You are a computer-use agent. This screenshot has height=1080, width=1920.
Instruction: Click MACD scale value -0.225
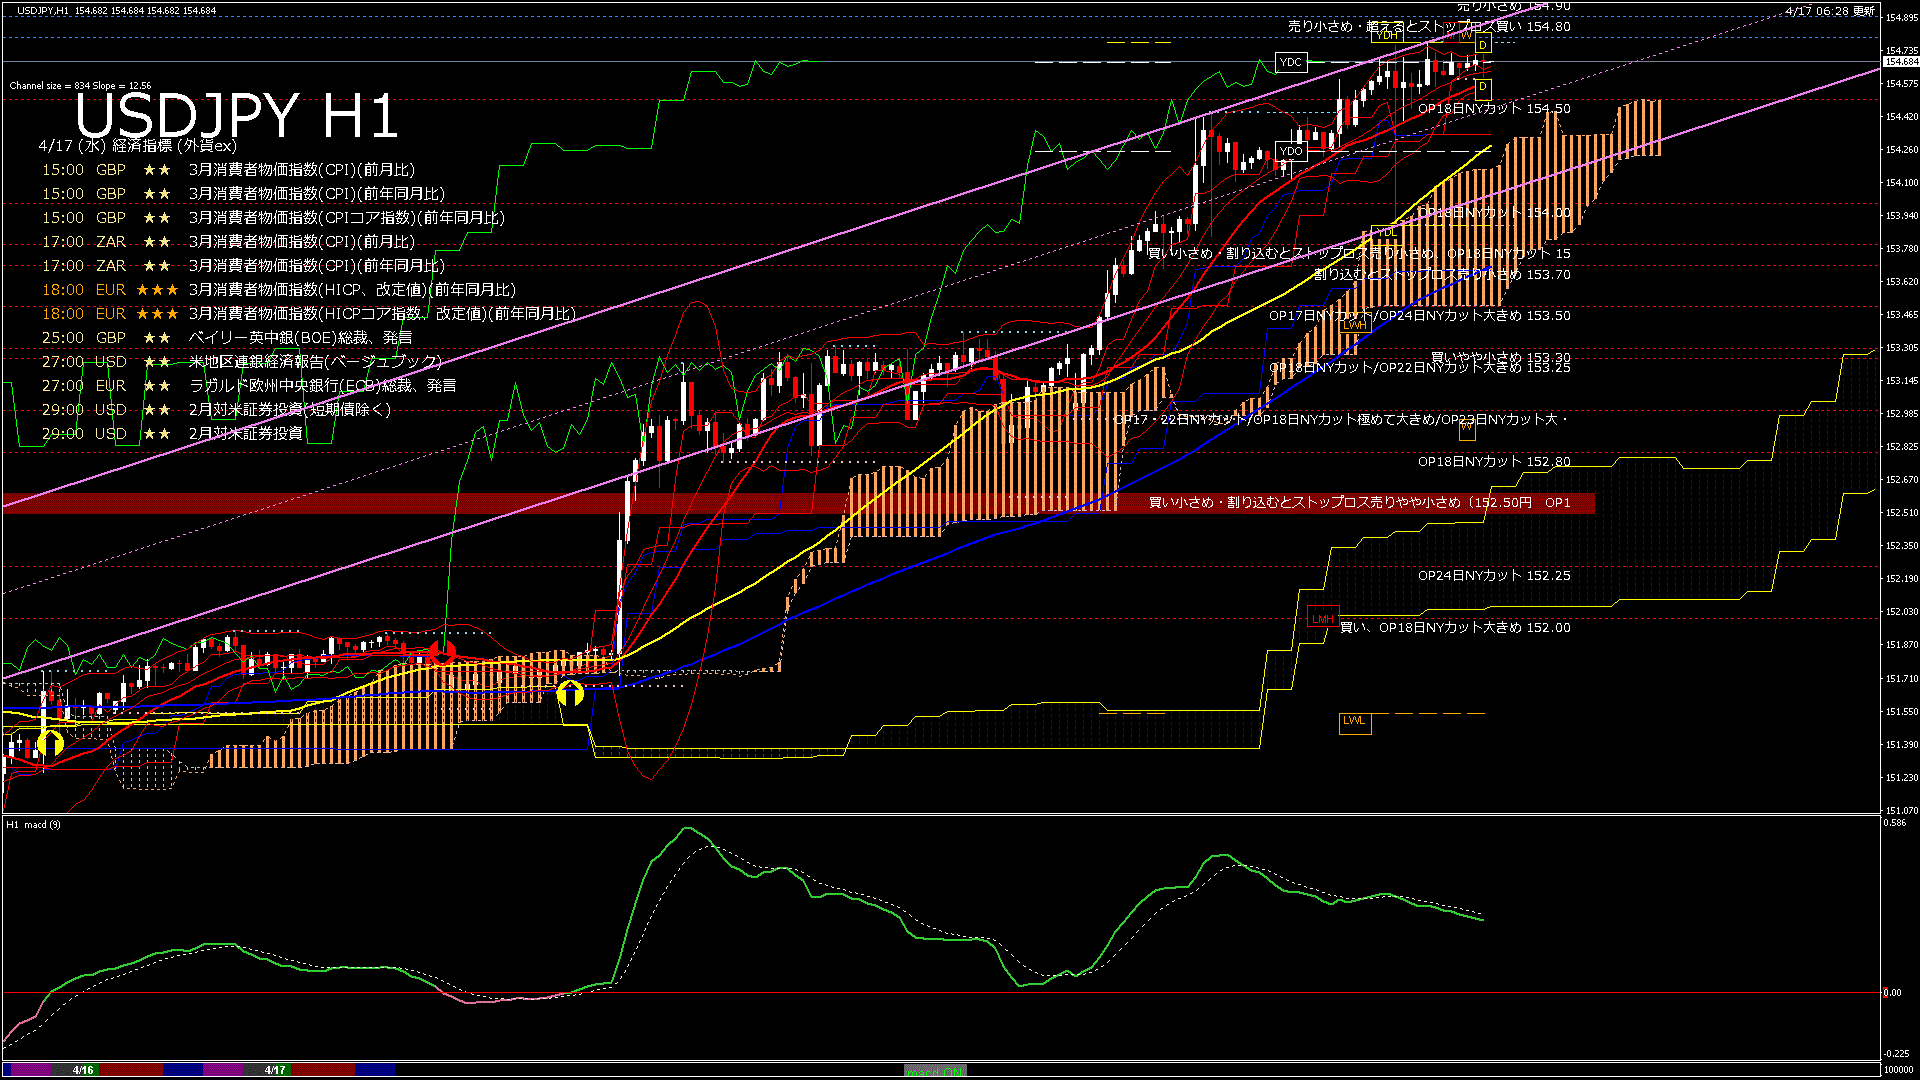(x=1896, y=1053)
